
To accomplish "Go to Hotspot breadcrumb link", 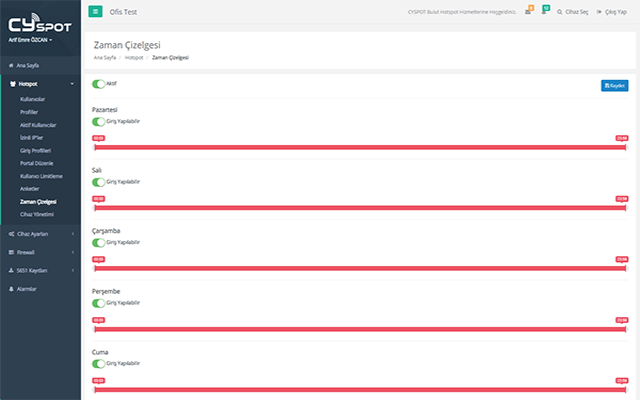I will [133, 57].
